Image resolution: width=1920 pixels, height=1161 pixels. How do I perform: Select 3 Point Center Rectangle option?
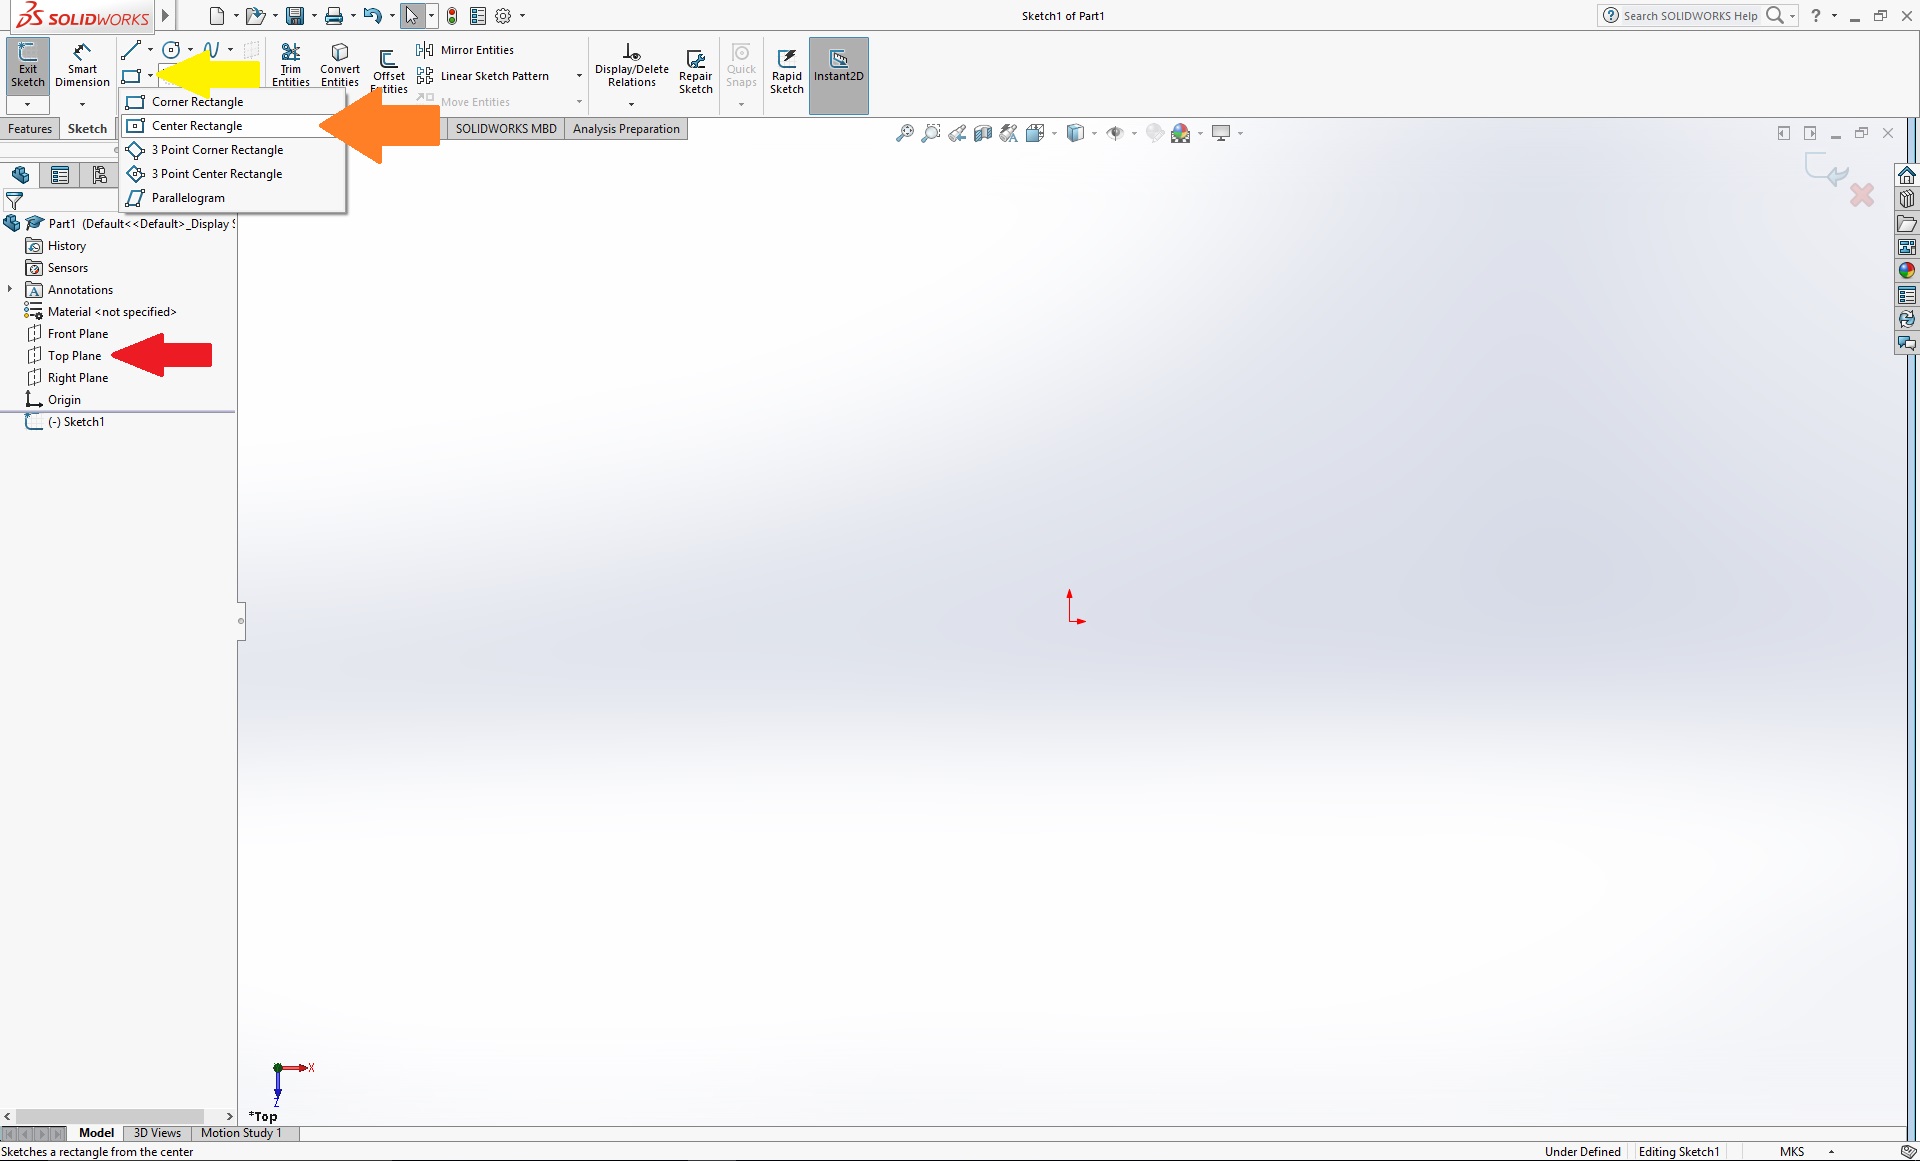pyautogui.click(x=215, y=173)
